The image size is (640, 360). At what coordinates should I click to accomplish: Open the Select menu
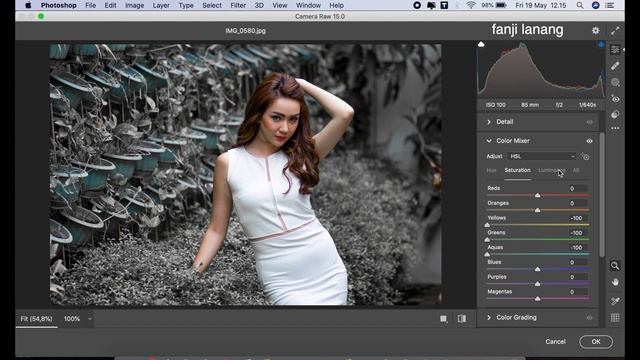pos(212,5)
